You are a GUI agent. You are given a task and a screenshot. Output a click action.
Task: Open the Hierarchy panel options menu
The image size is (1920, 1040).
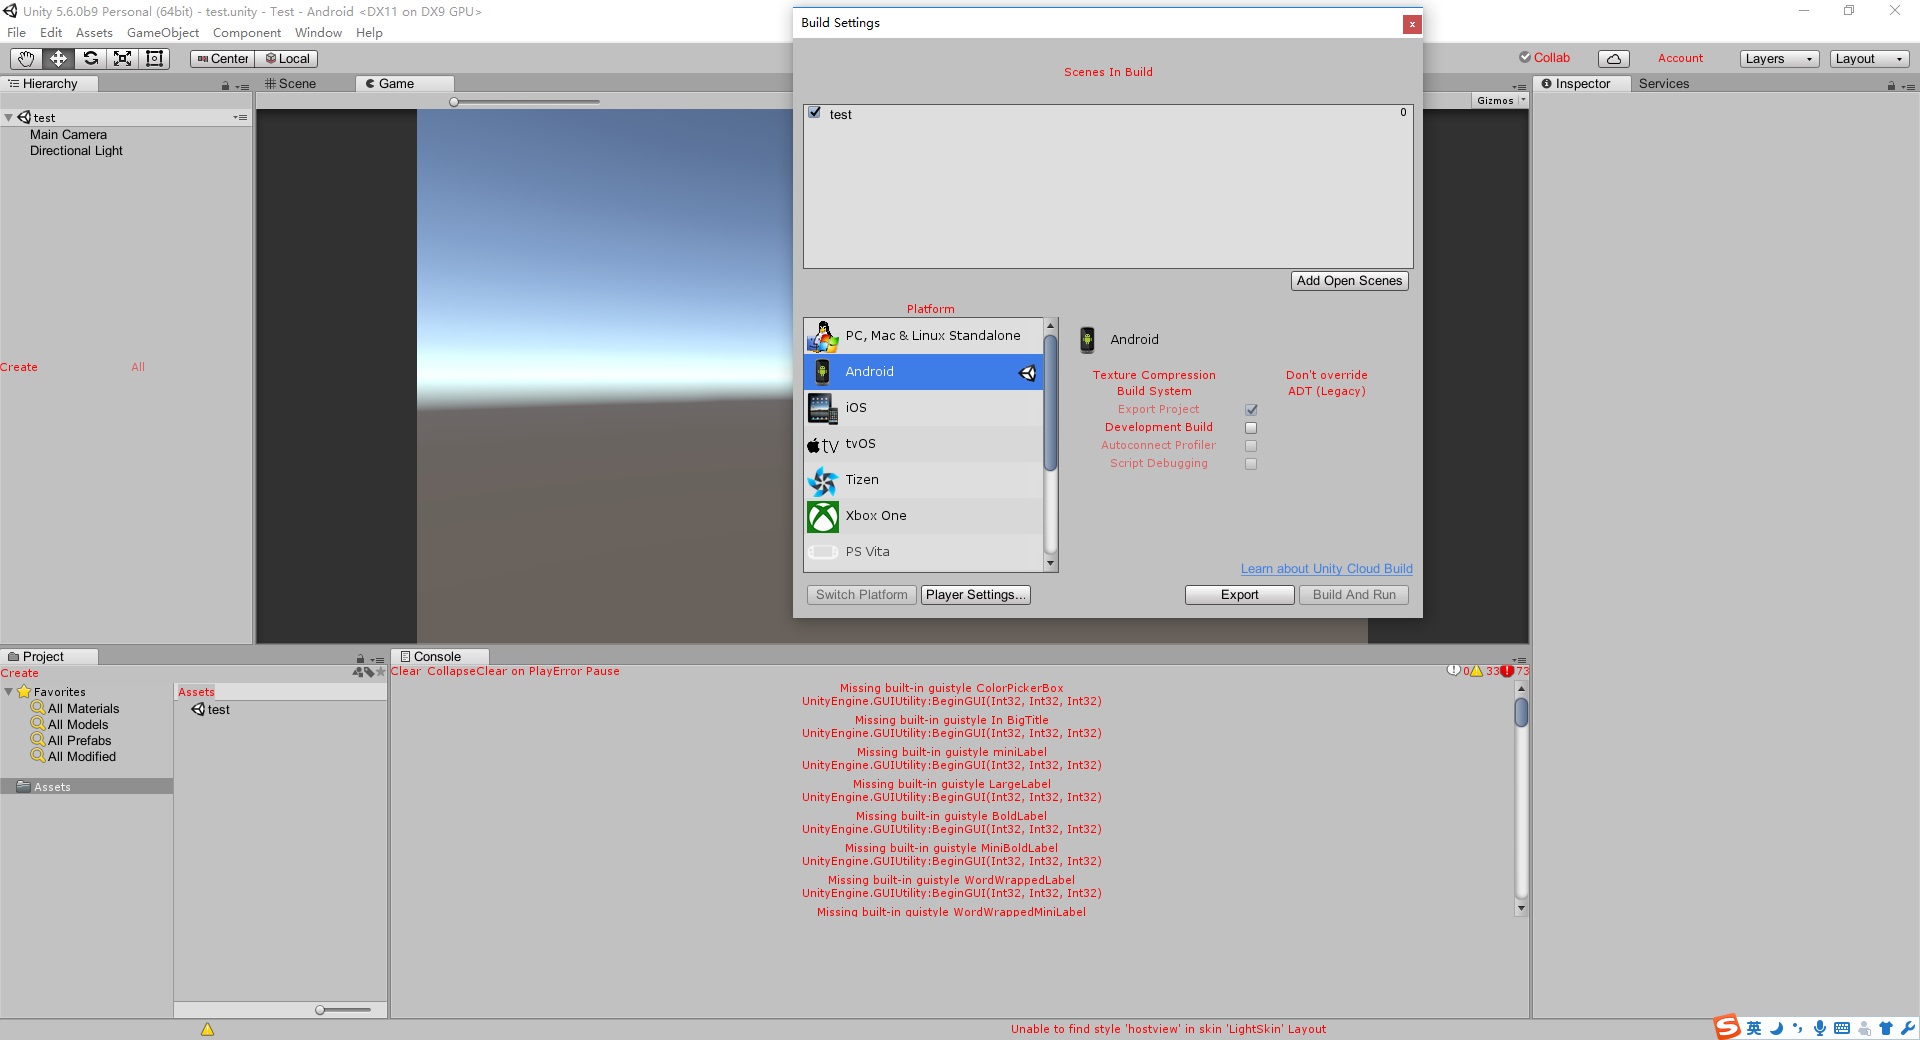[x=242, y=87]
